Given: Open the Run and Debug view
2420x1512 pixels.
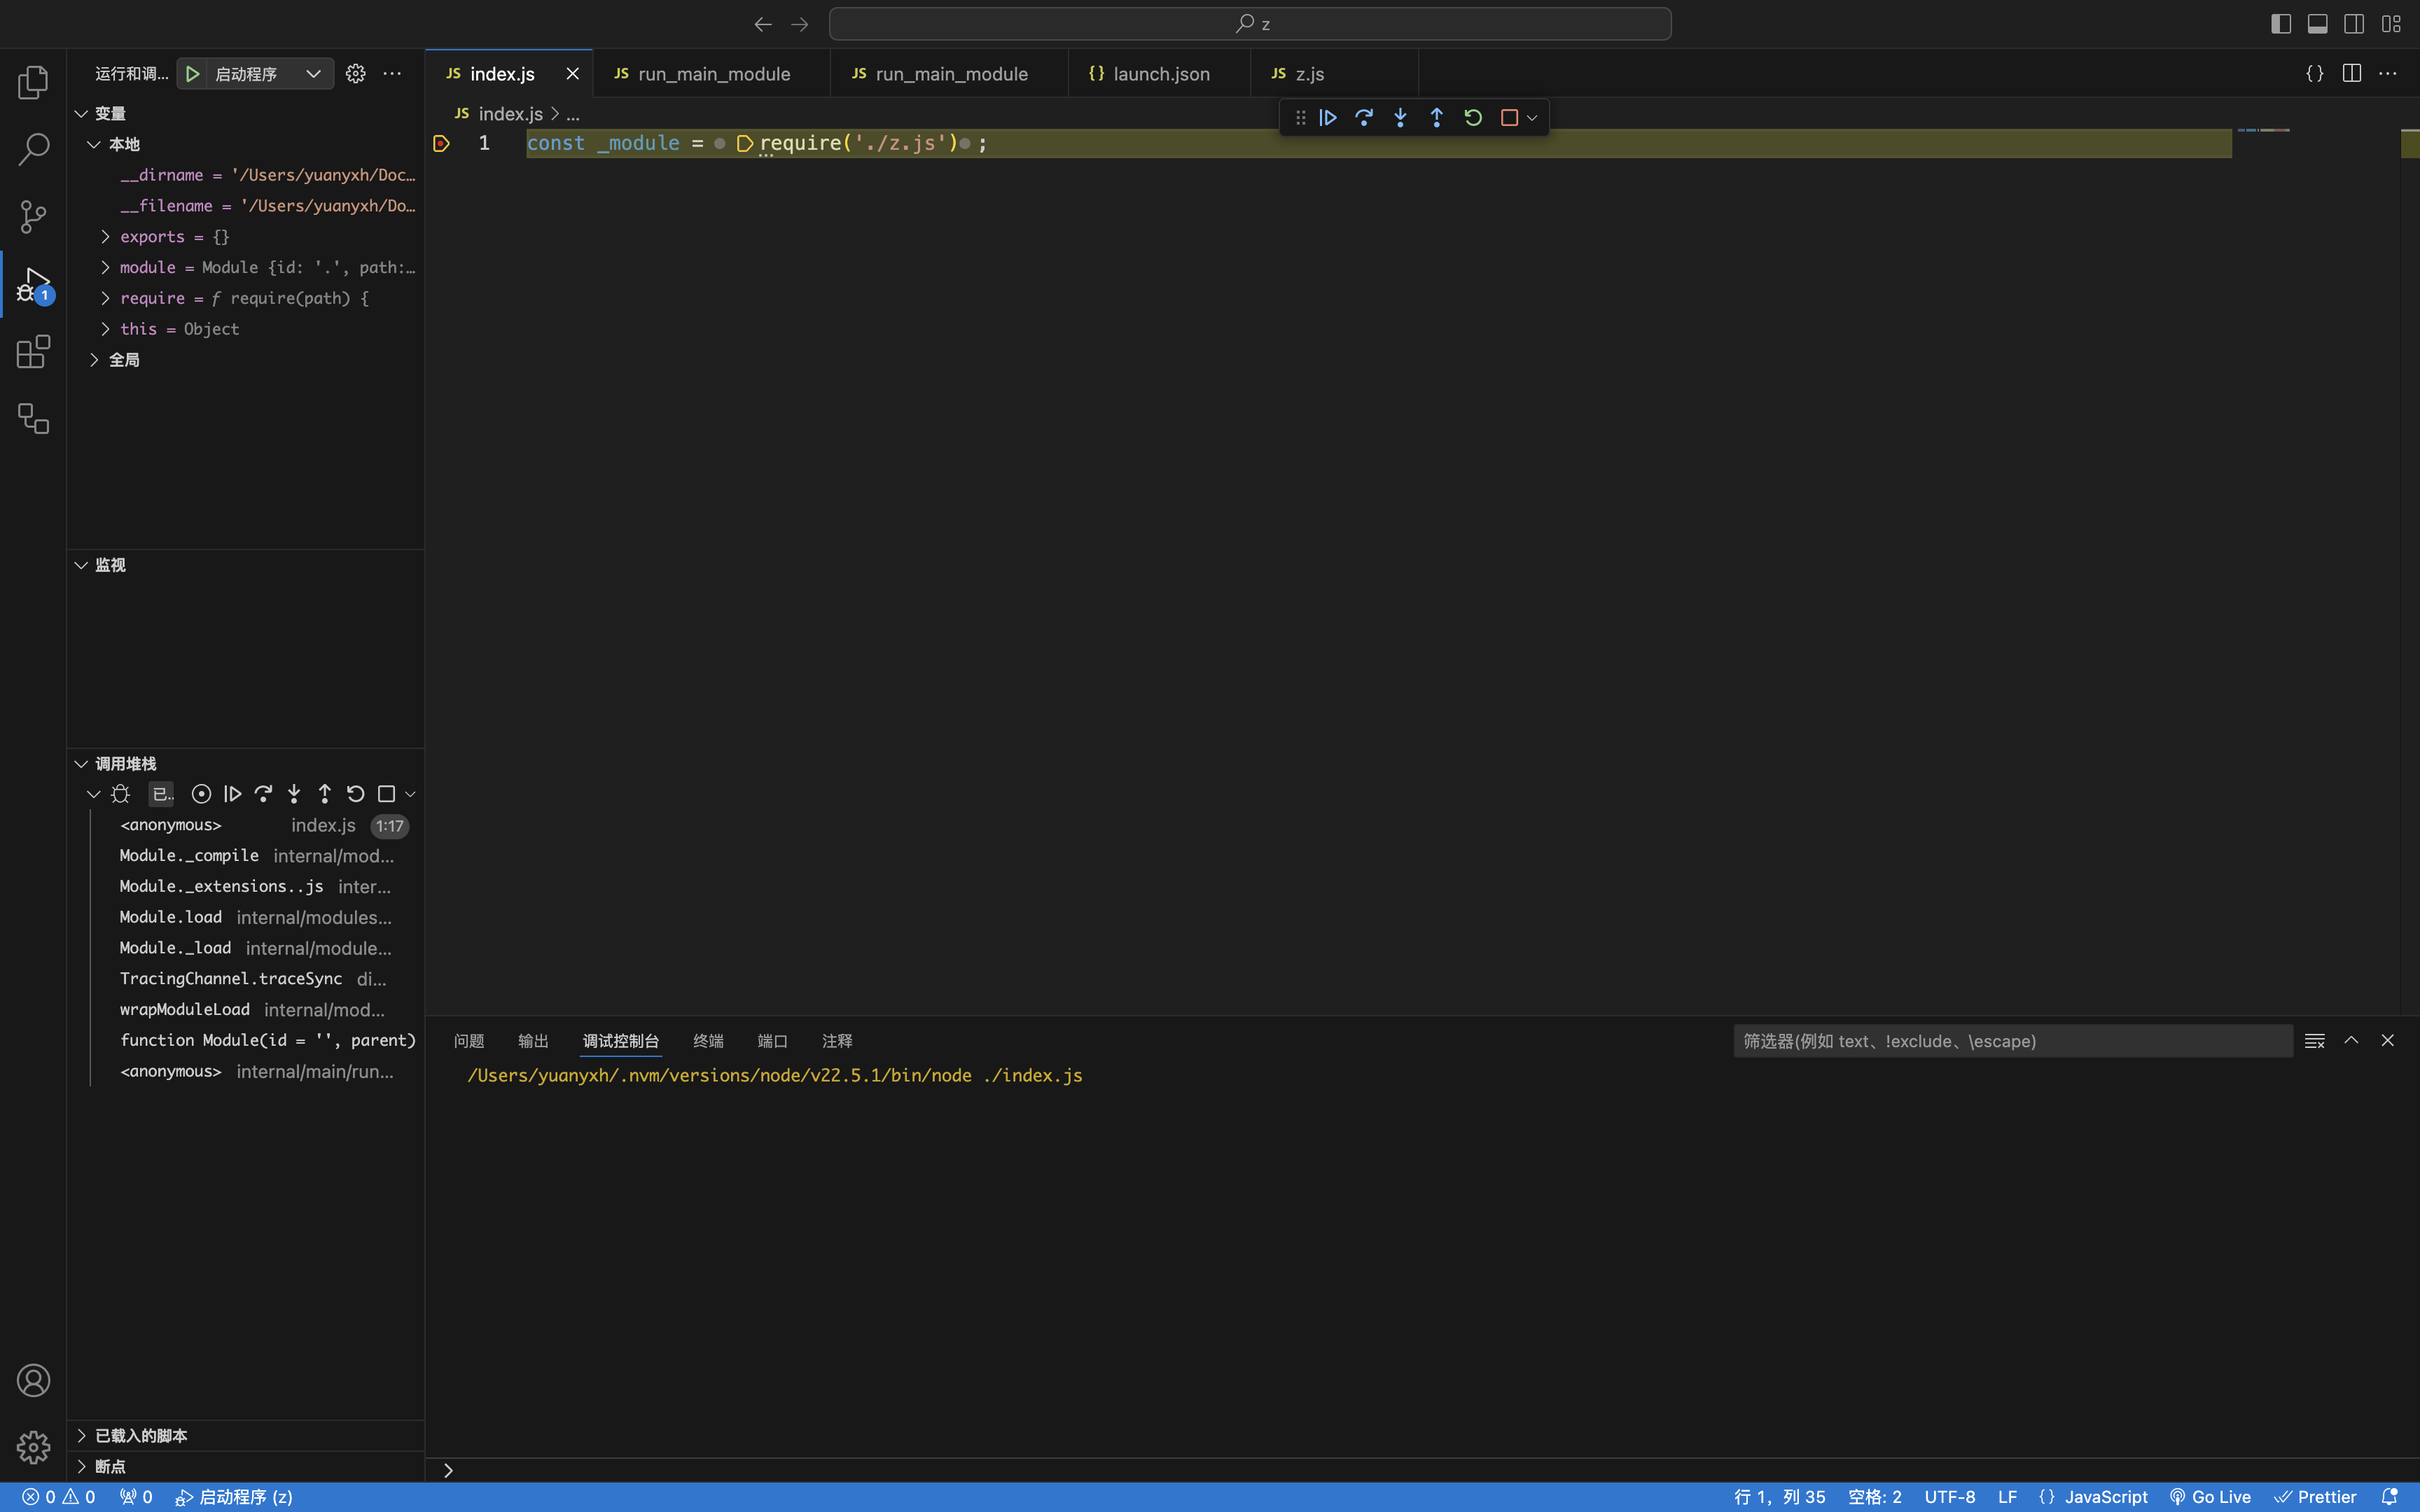Looking at the screenshot, I should pyautogui.click(x=33, y=284).
